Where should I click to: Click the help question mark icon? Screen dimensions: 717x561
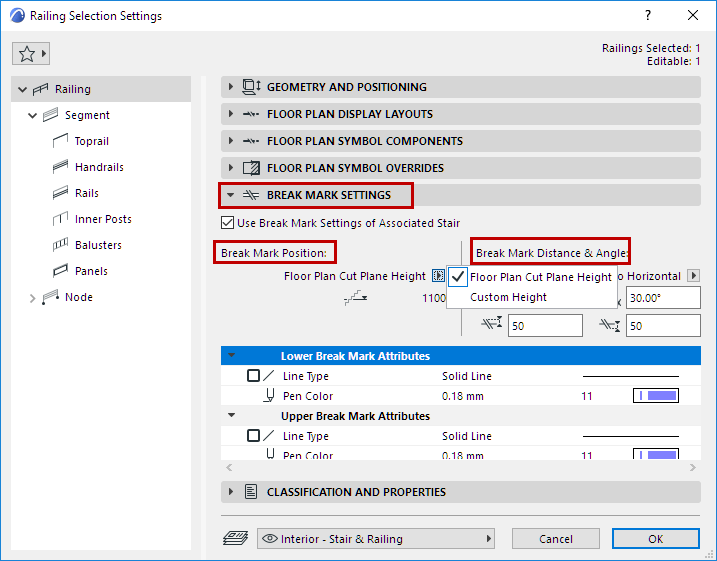[x=648, y=16]
